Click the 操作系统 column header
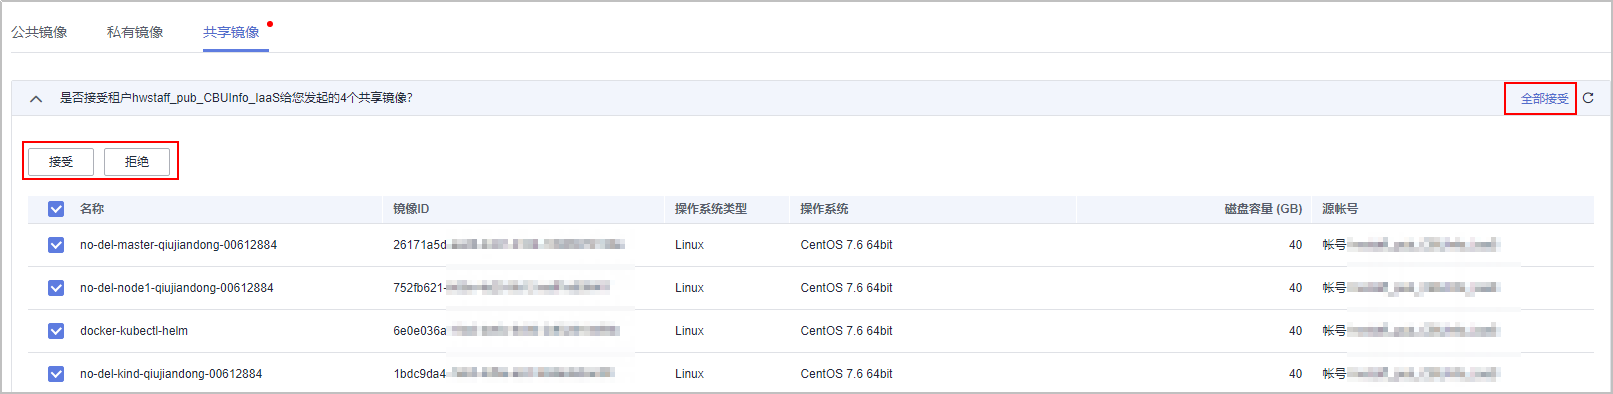 (825, 209)
